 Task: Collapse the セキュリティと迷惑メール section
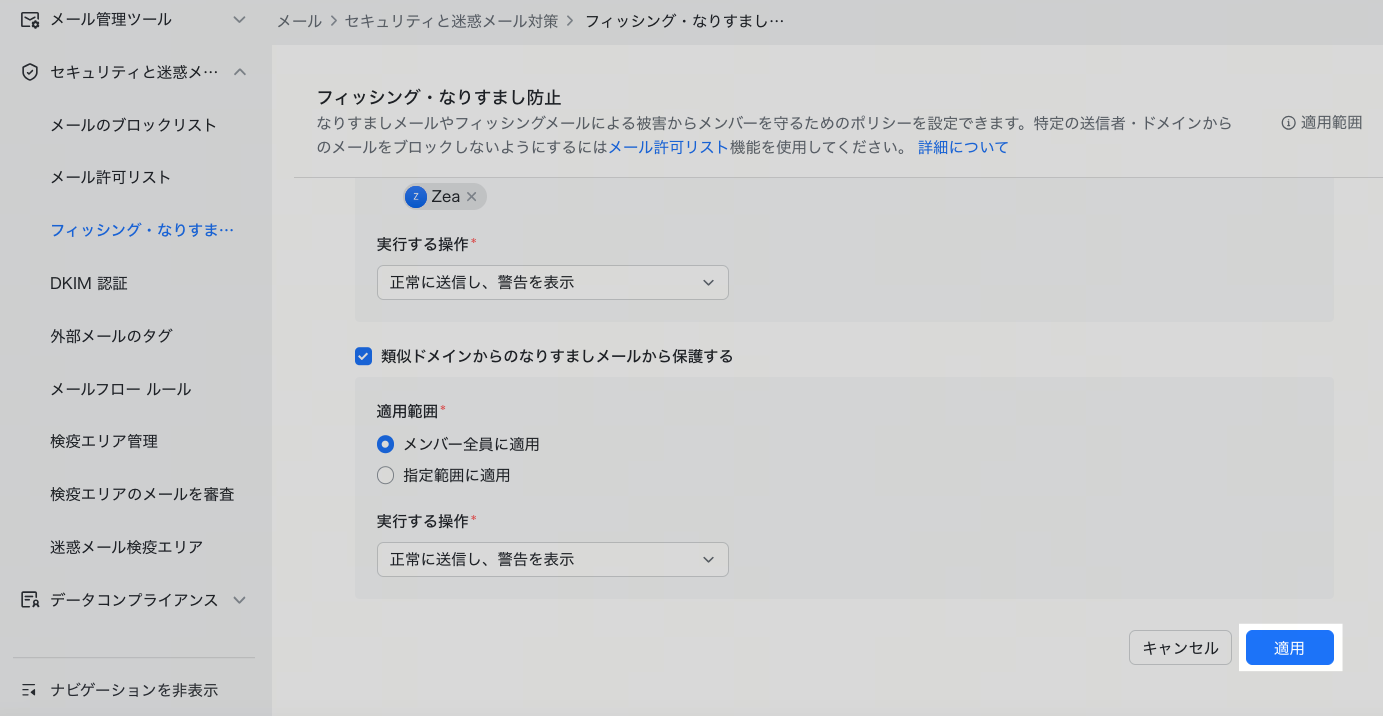point(239,72)
